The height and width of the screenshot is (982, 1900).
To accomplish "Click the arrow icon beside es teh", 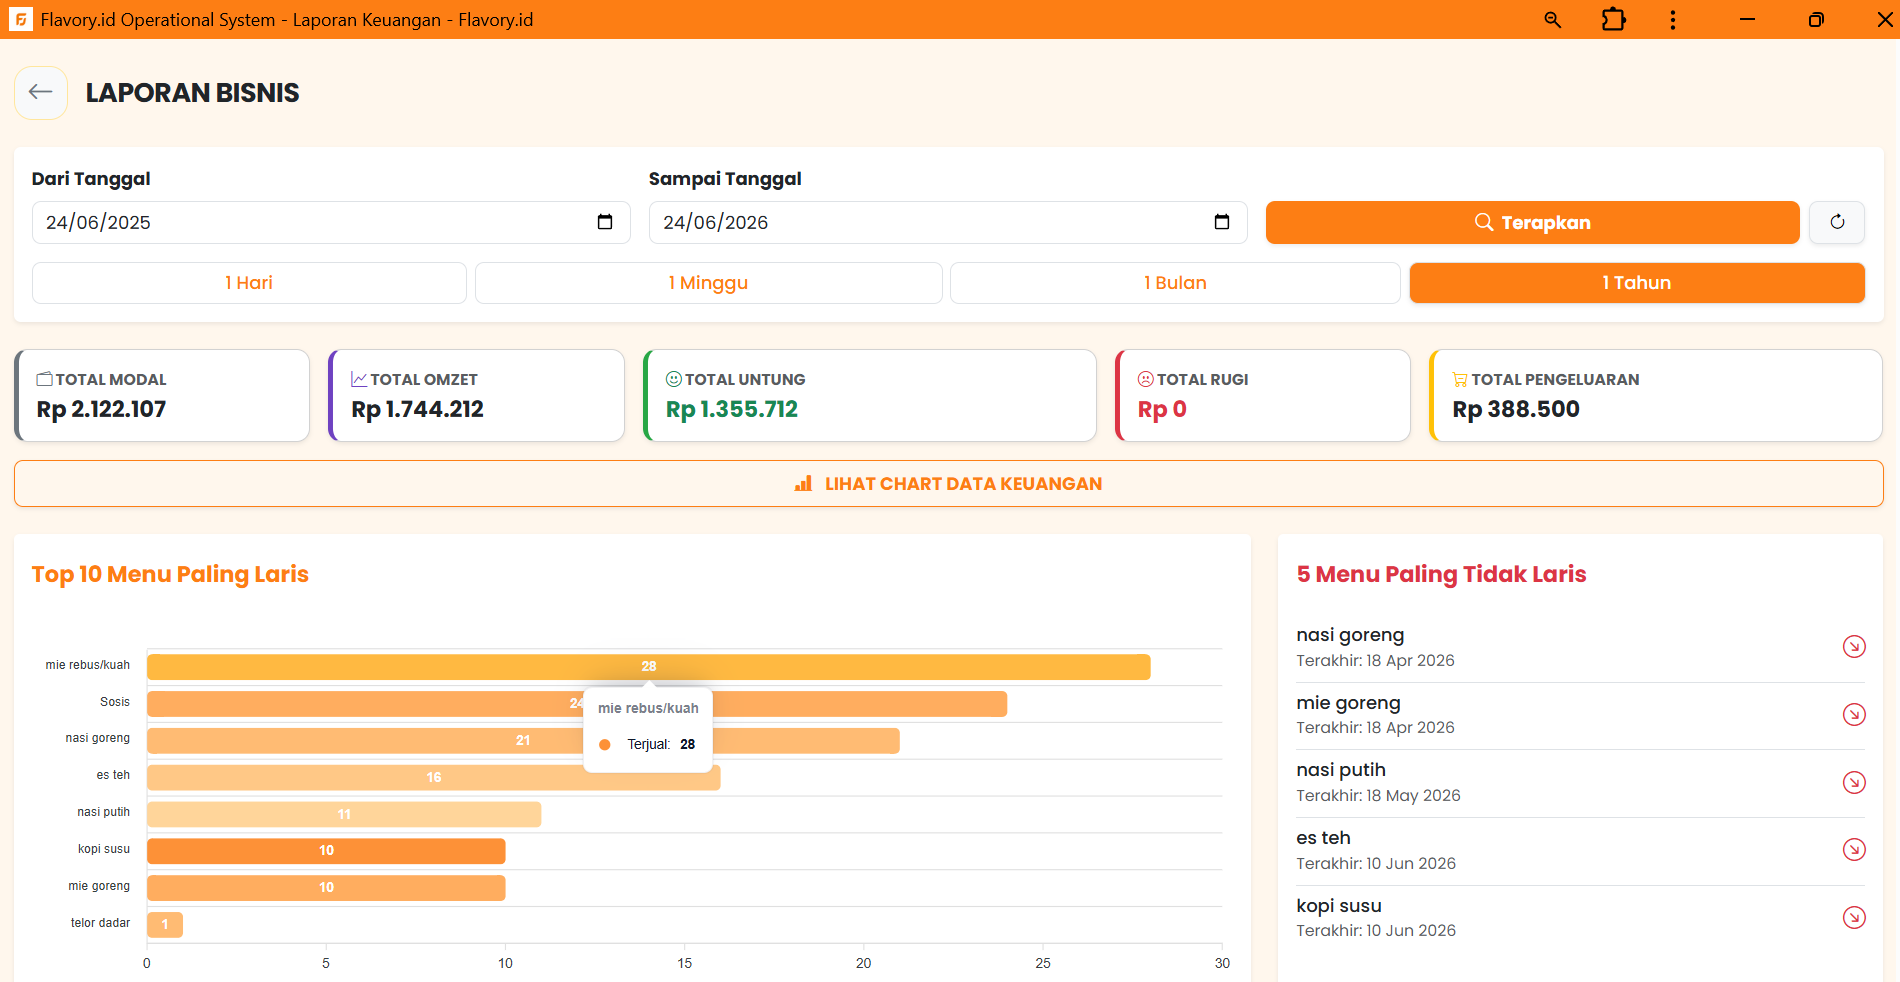I will click(x=1854, y=850).
